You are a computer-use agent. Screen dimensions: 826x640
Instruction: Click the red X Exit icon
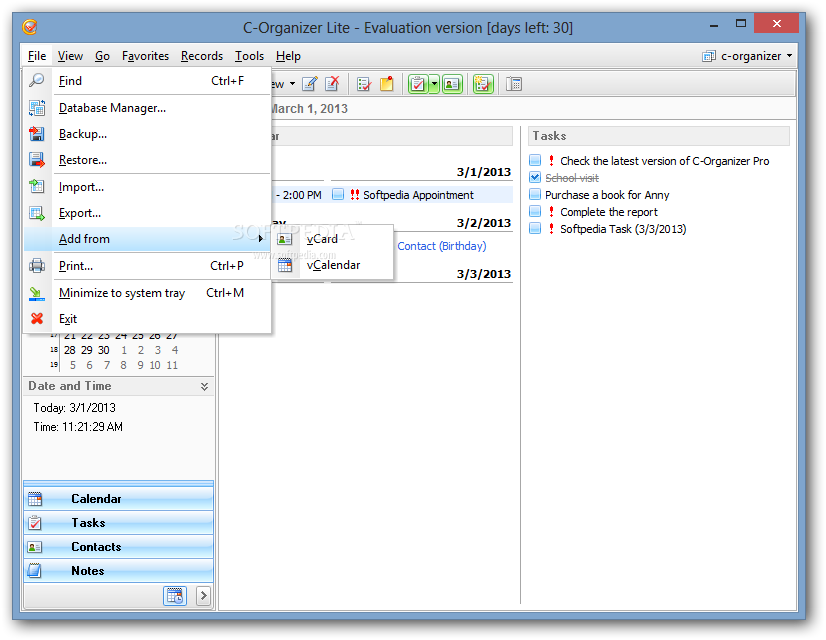(36, 319)
